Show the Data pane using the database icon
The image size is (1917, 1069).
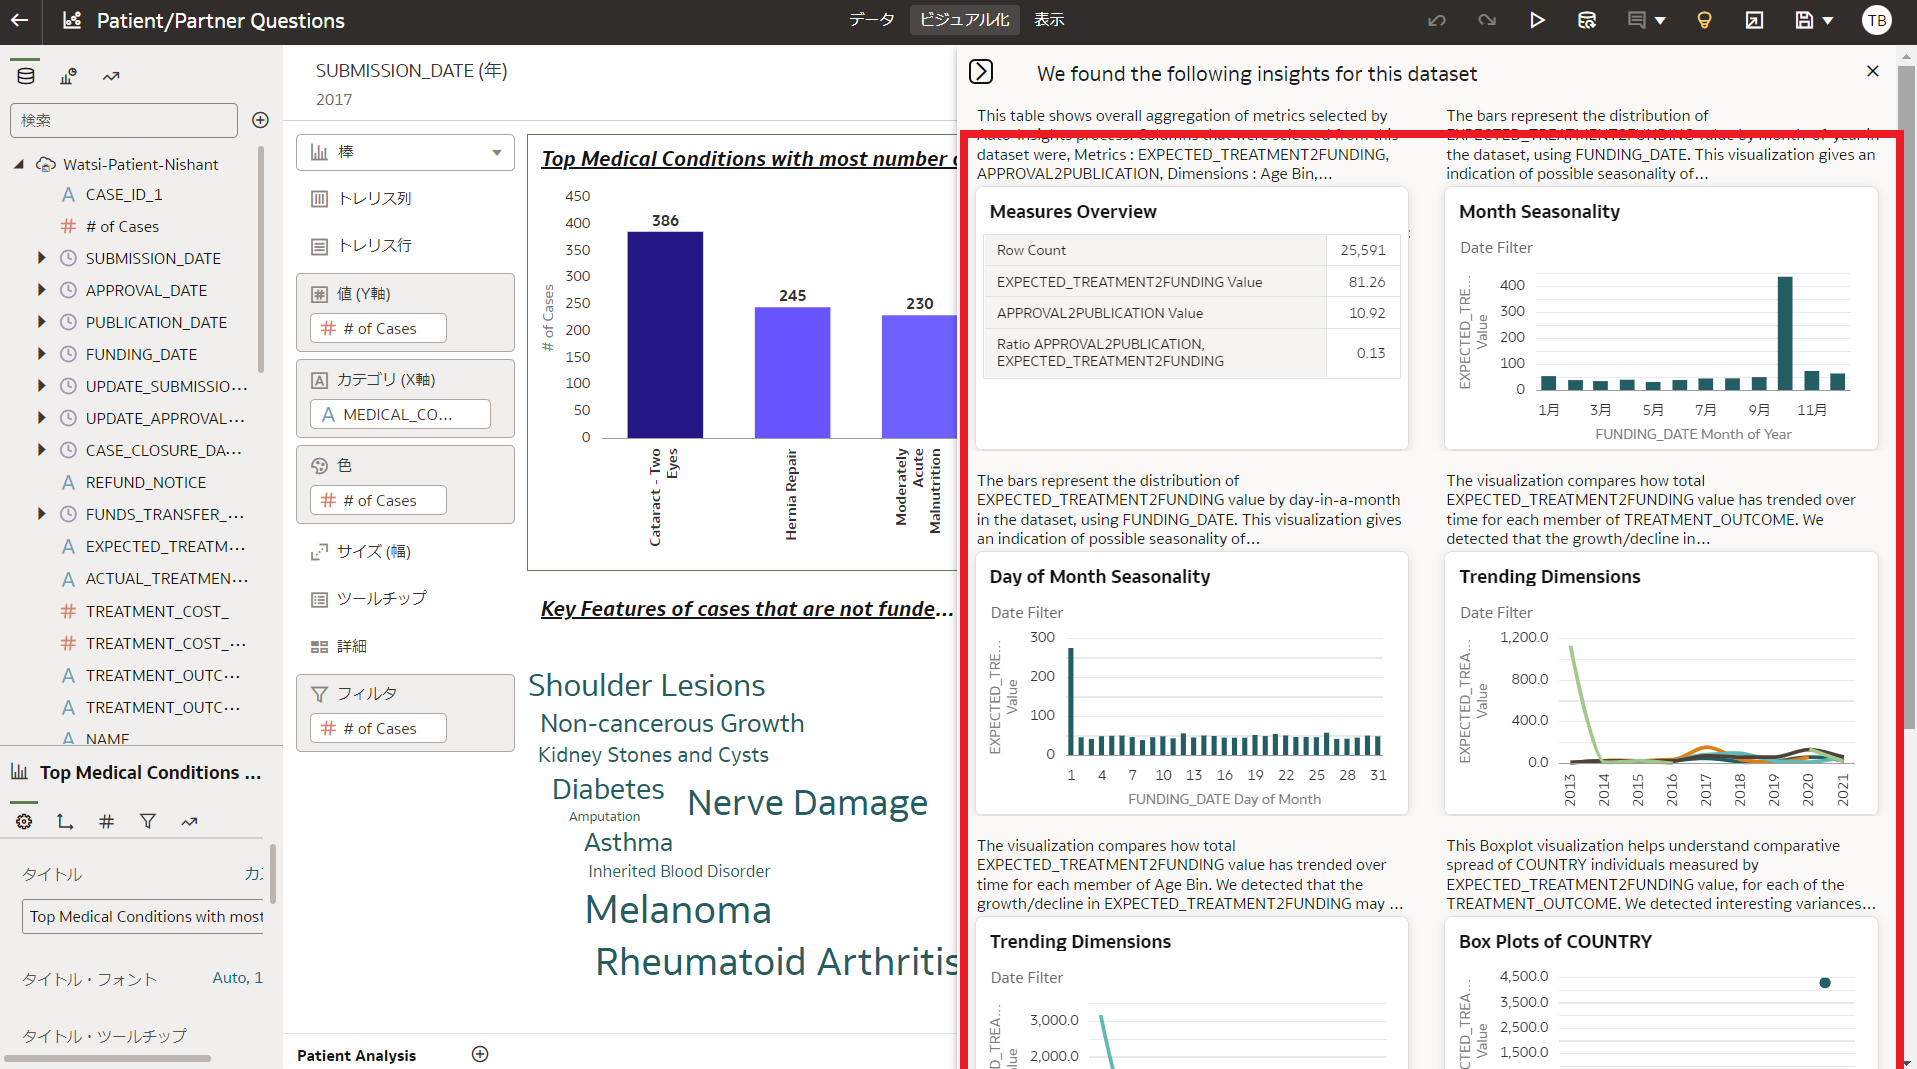pyautogui.click(x=26, y=76)
